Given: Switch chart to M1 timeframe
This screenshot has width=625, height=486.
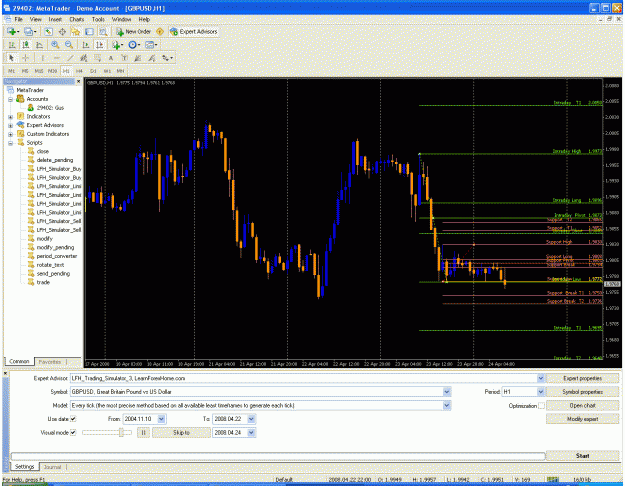Looking at the screenshot, I should 12,71.
